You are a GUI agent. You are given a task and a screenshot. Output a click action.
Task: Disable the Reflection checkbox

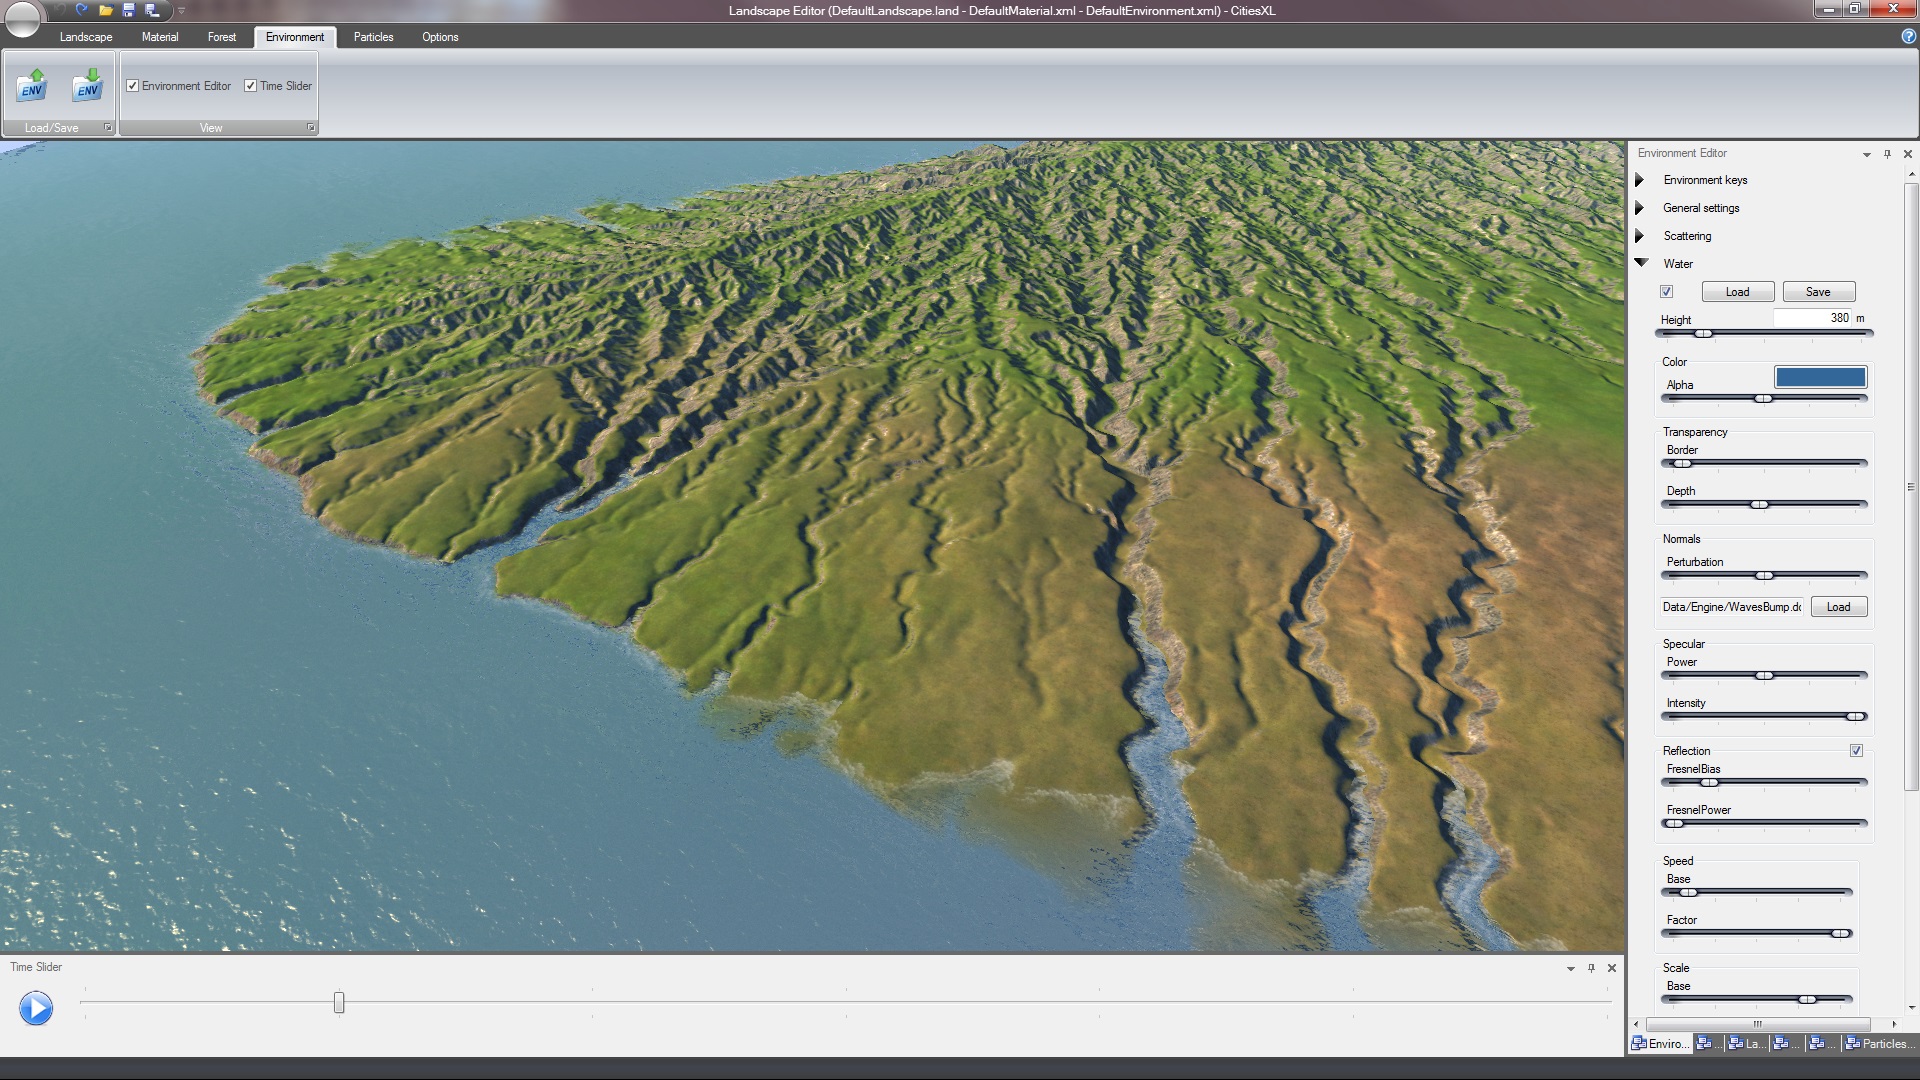point(1856,750)
